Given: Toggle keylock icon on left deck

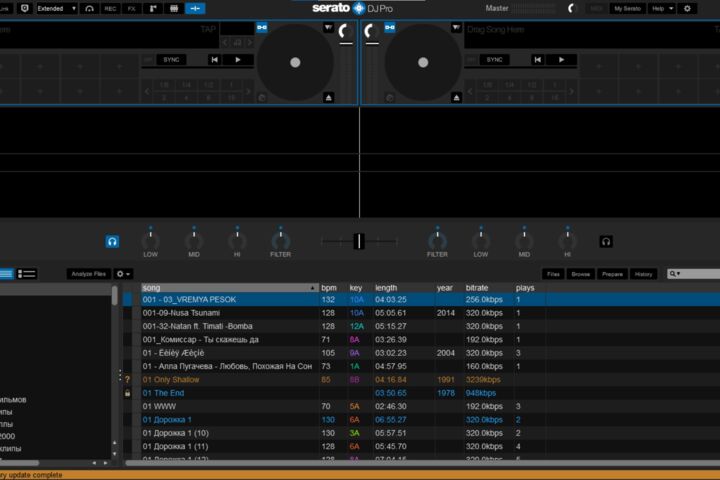Looking at the screenshot, I should [x=262, y=28].
